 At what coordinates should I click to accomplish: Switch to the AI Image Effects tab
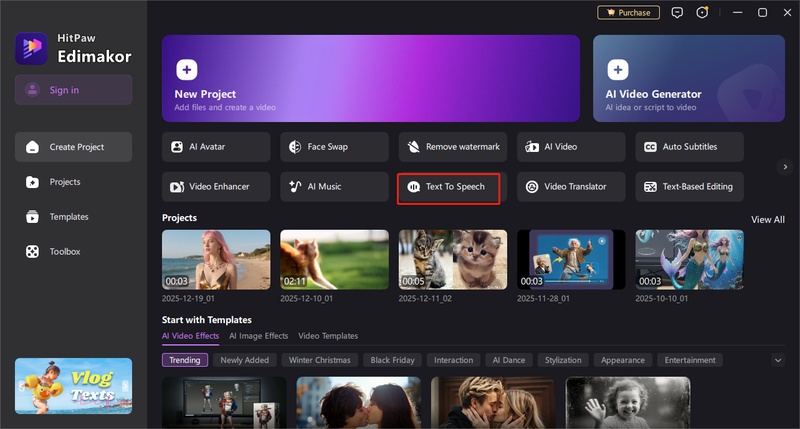(258, 336)
